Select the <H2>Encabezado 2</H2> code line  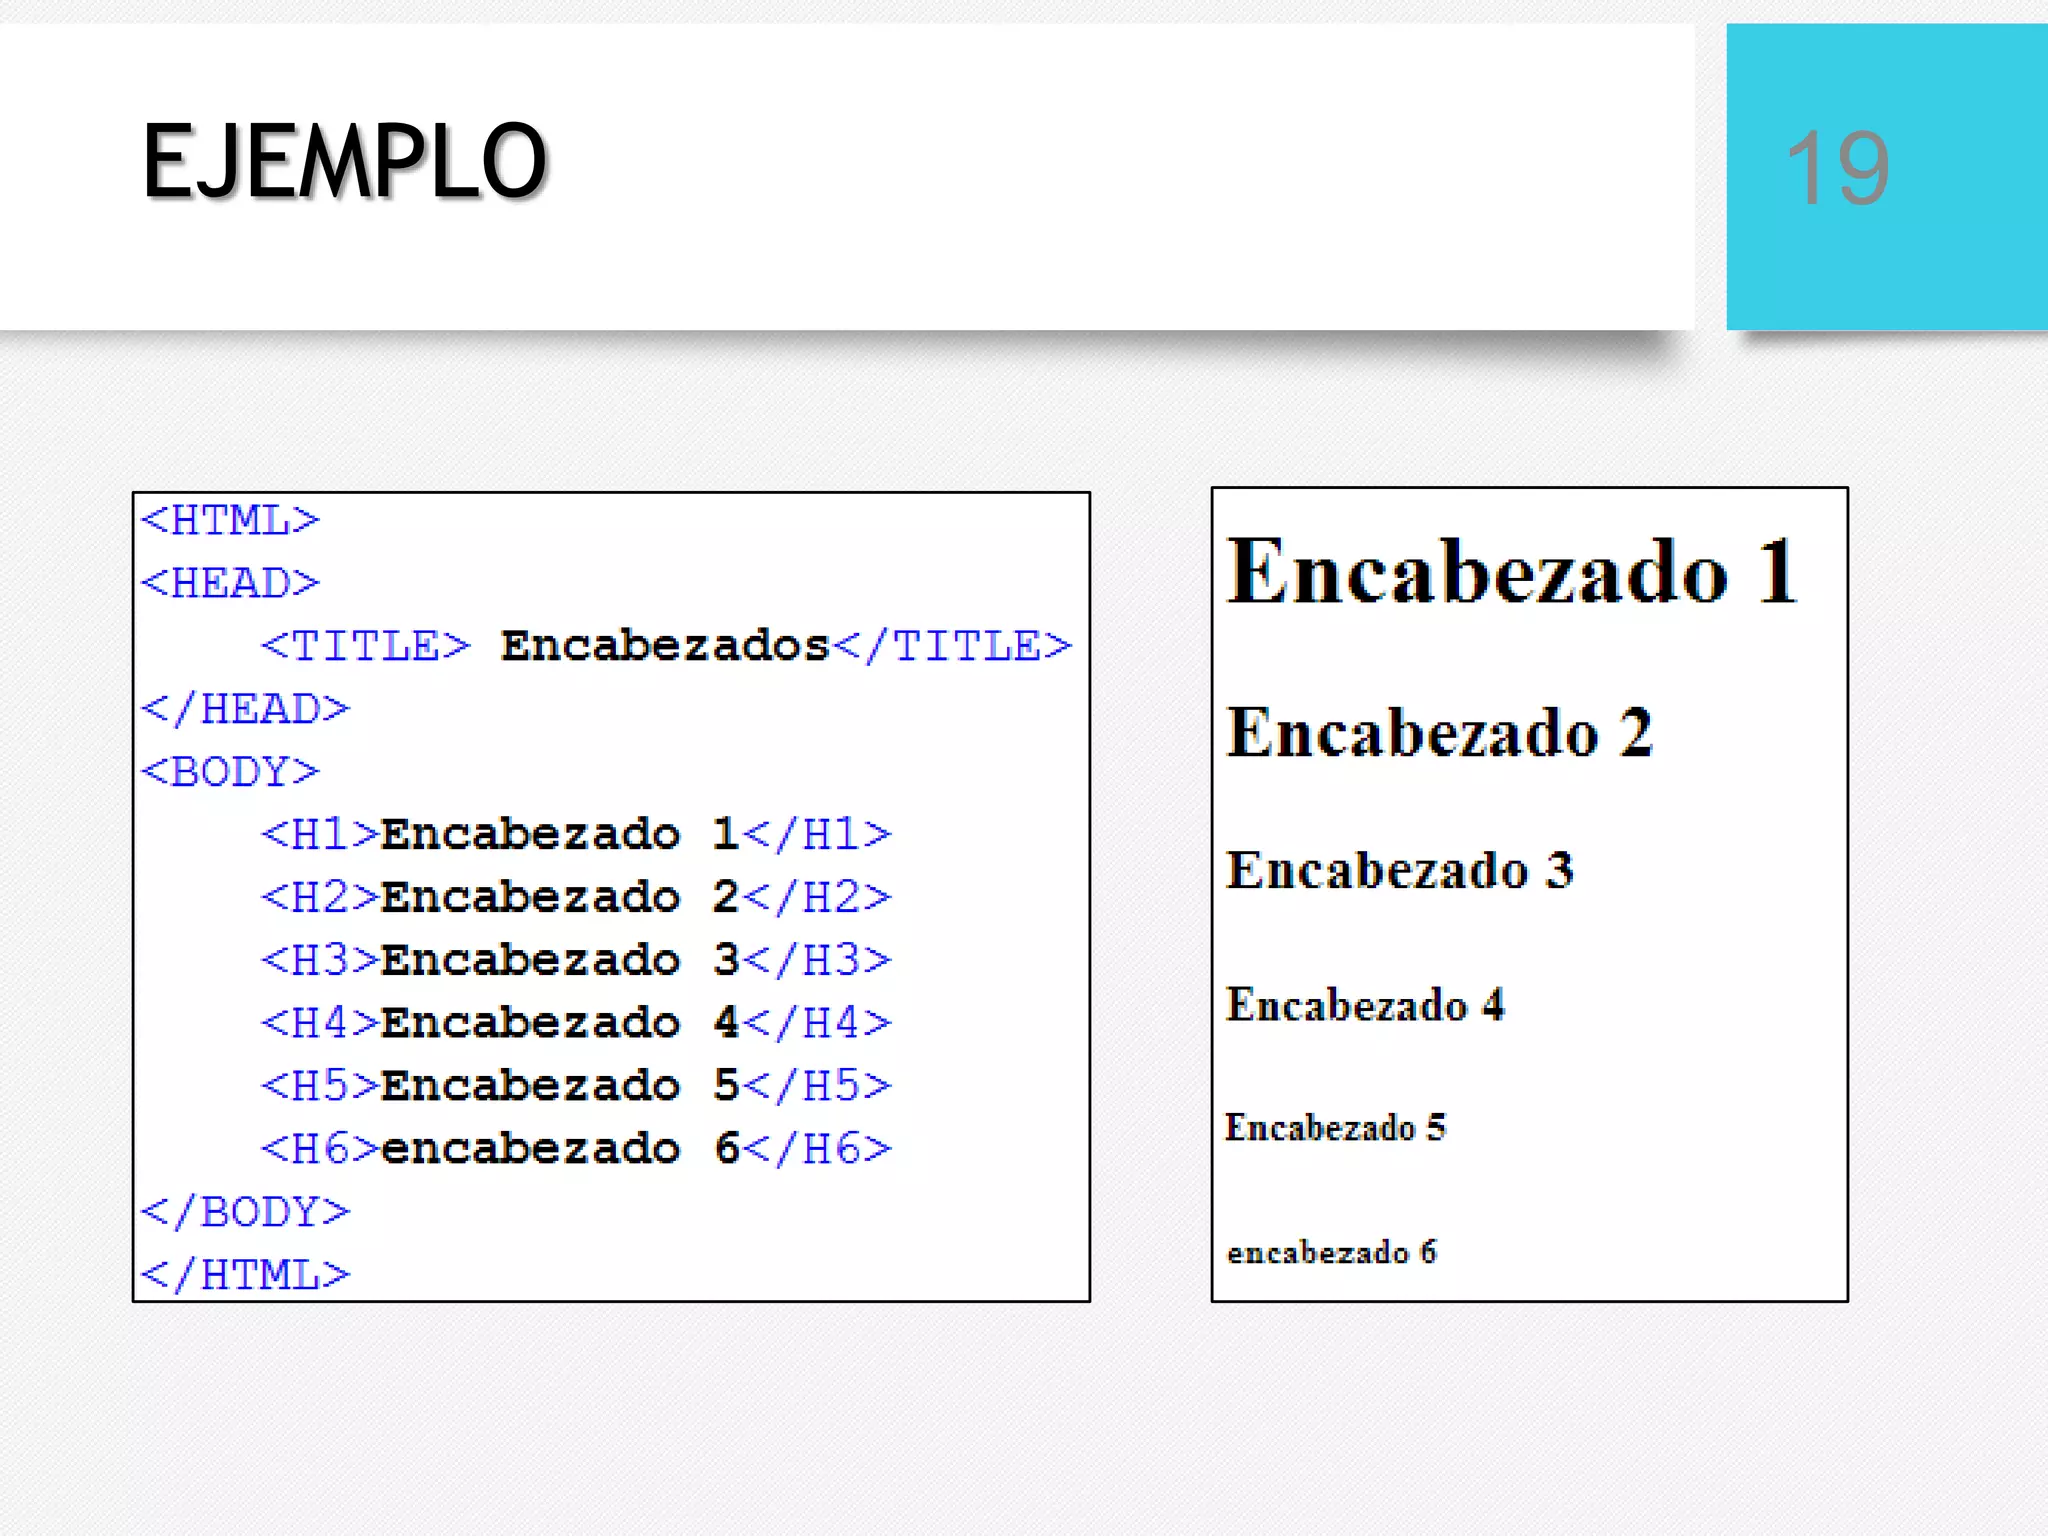pyautogui.click(x=576, y=897)
